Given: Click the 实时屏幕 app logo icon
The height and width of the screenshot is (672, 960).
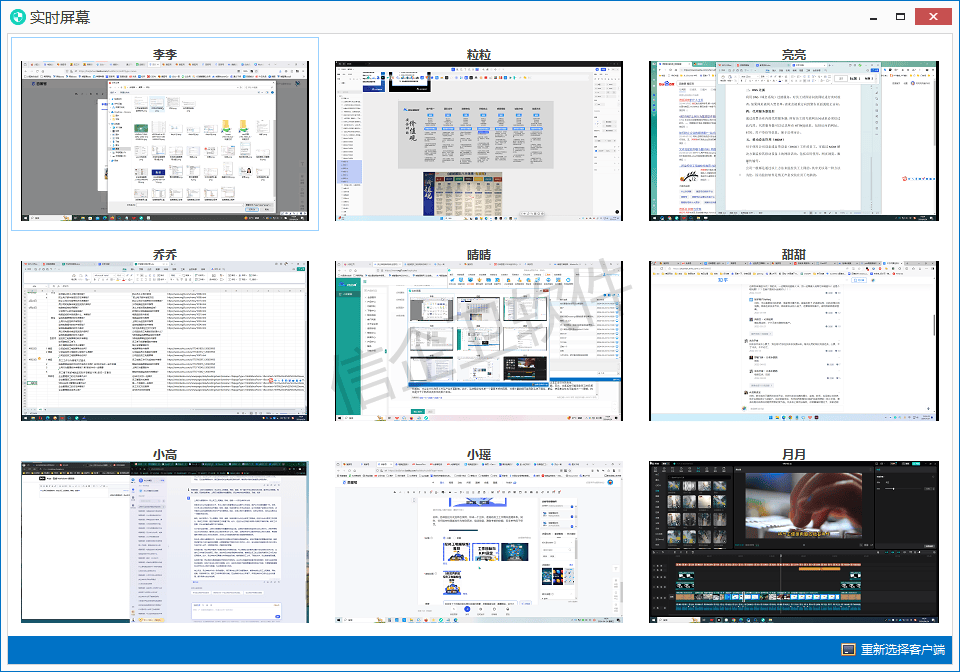Looking at the screenshot, I should tap(17, 16).
